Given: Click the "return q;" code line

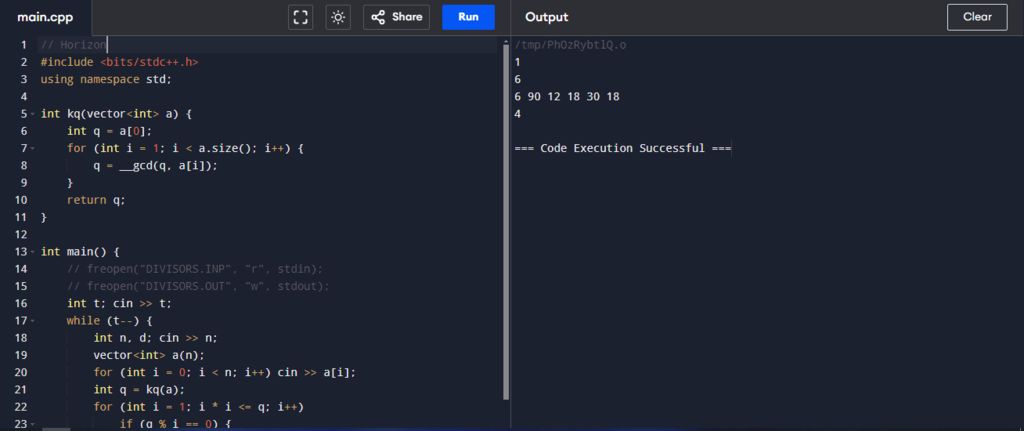Looking at the screenshot, I should click(x=96, y=200).
